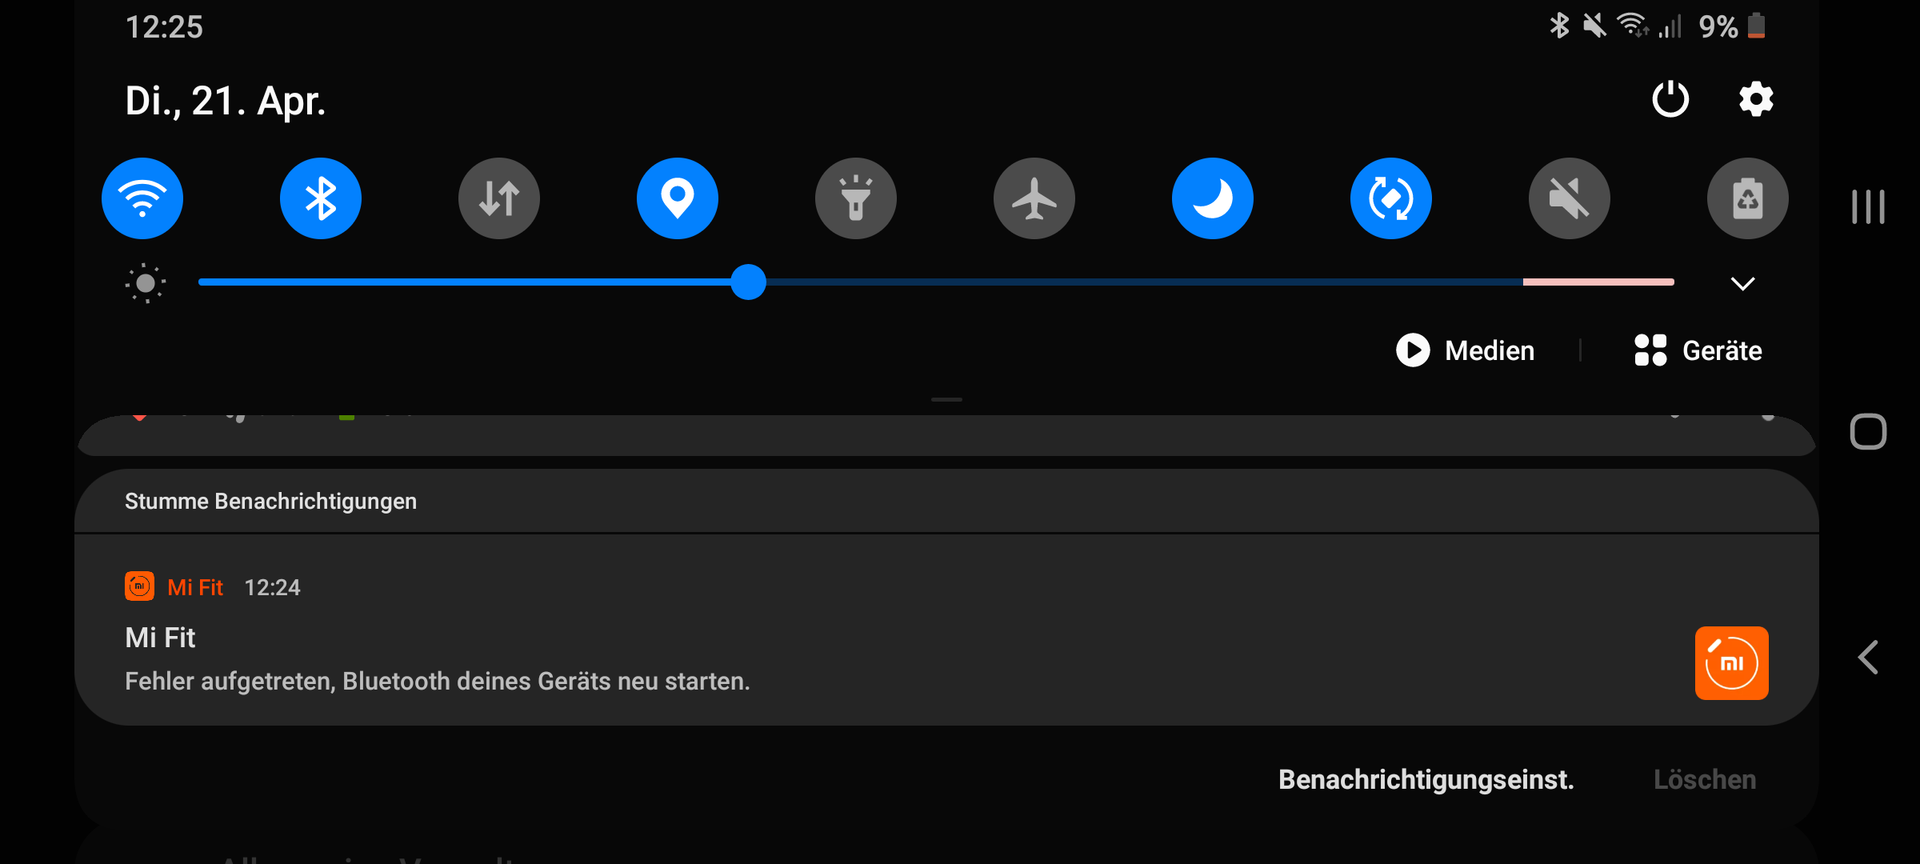
Task: Open the Geräte panel
Action: coord(1698,350)
